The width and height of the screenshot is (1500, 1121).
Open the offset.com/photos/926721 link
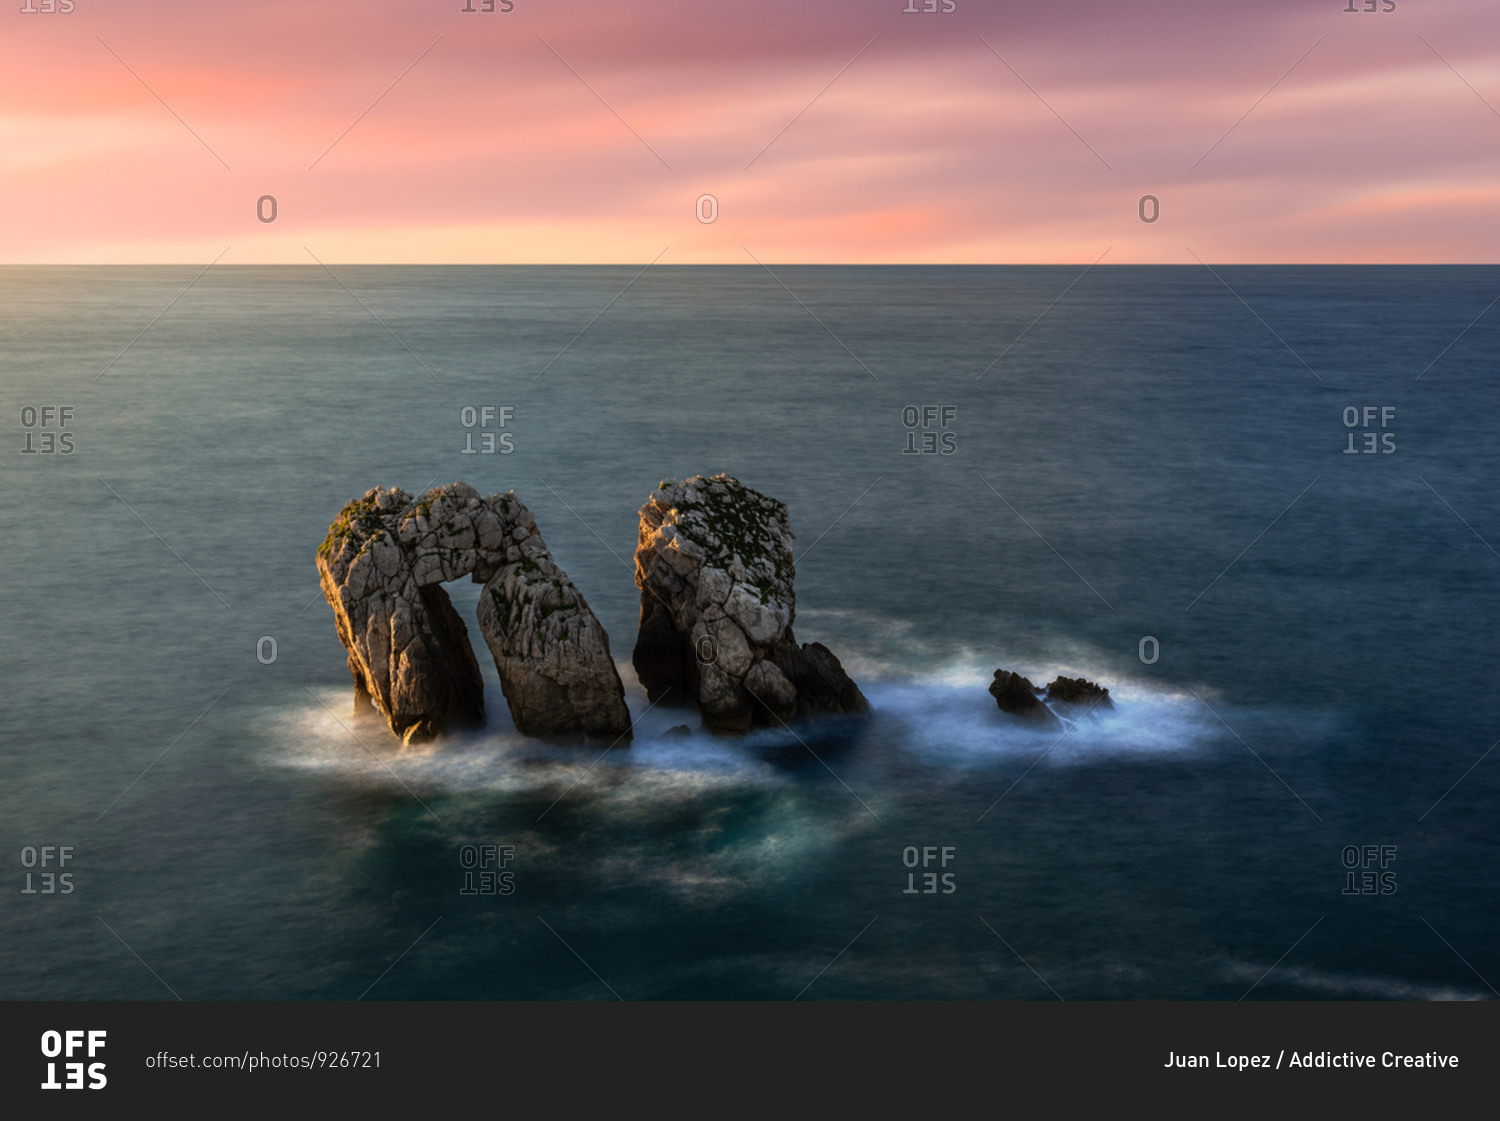click(x=264, y=1060)
